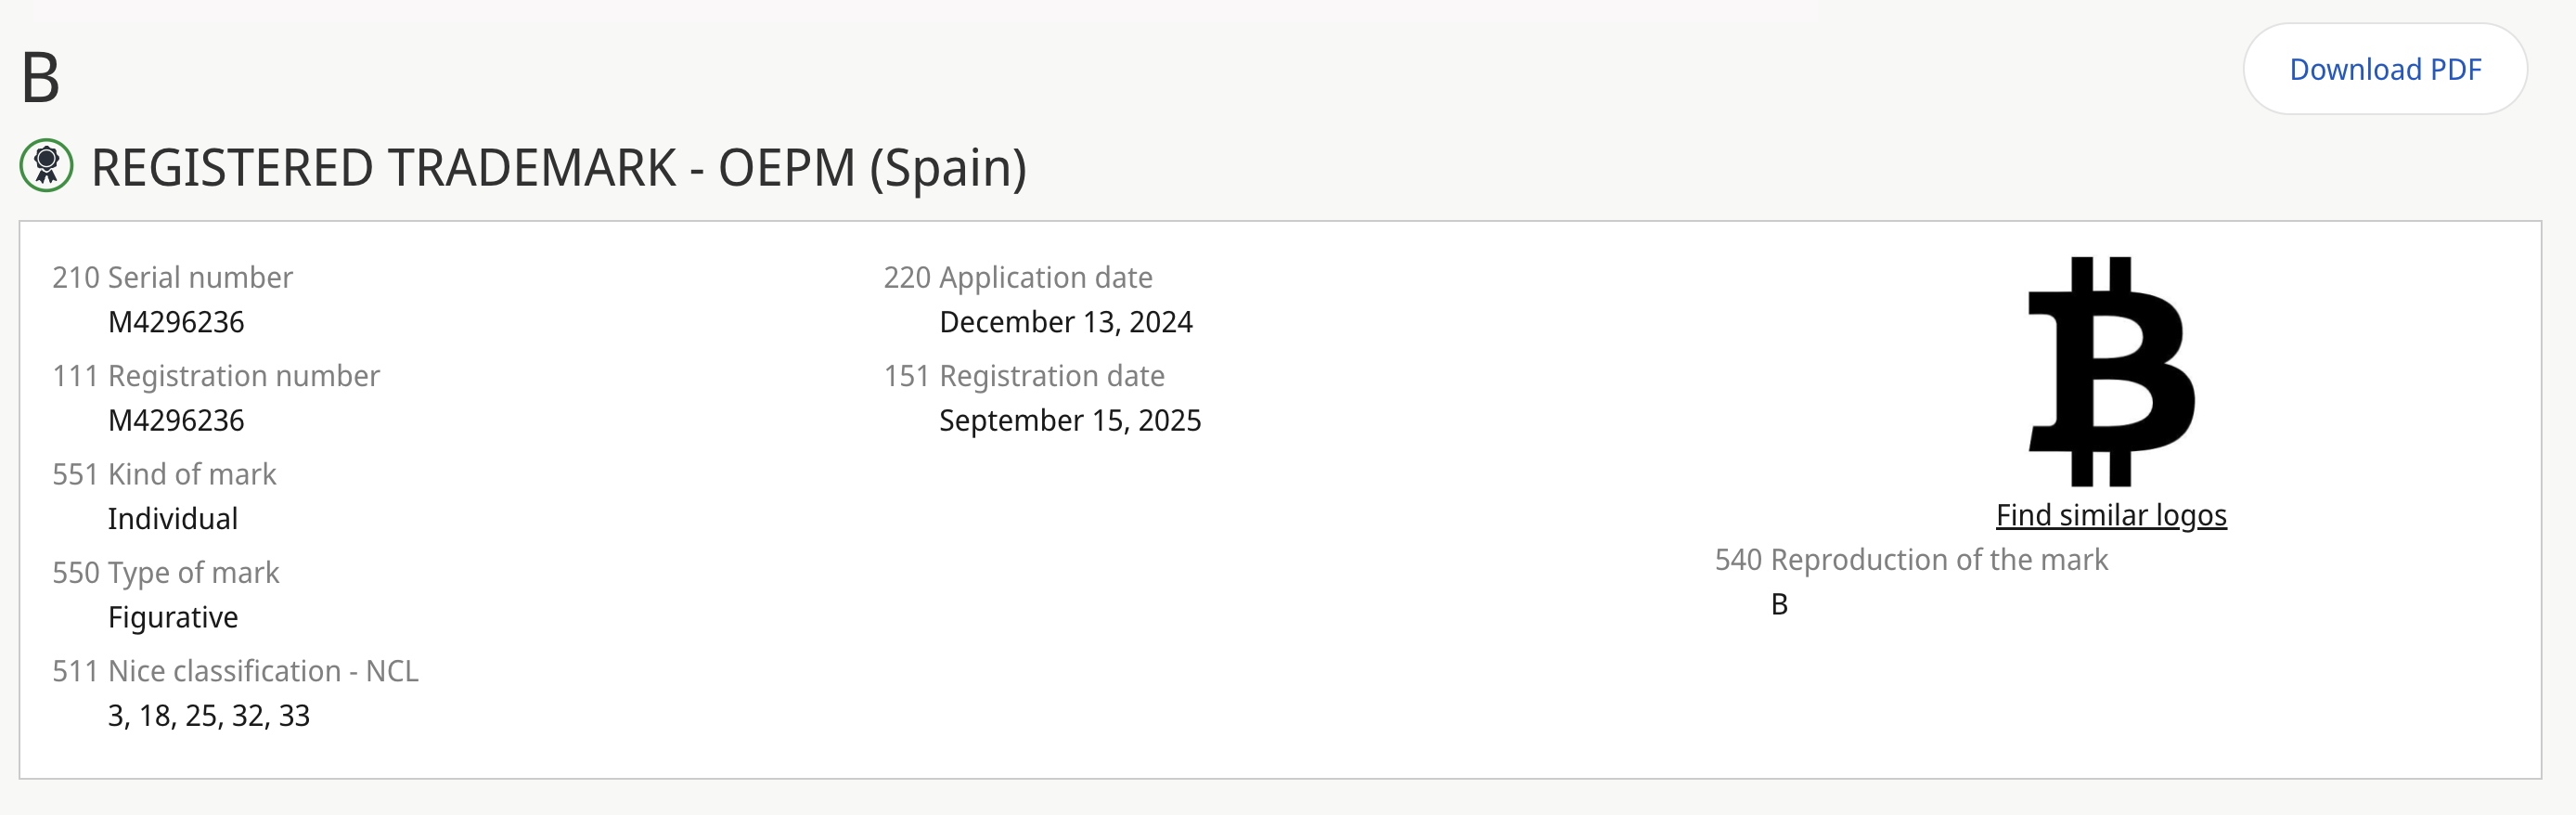This screenshot has height=815, width=2576.
Task: Click the 111 Registration number label
Action: pyautogui.click(x=216, y=376)
